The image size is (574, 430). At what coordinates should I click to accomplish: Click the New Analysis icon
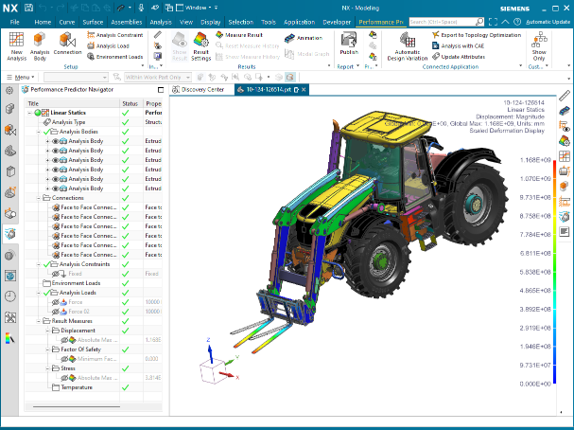[x=16, y=46]
